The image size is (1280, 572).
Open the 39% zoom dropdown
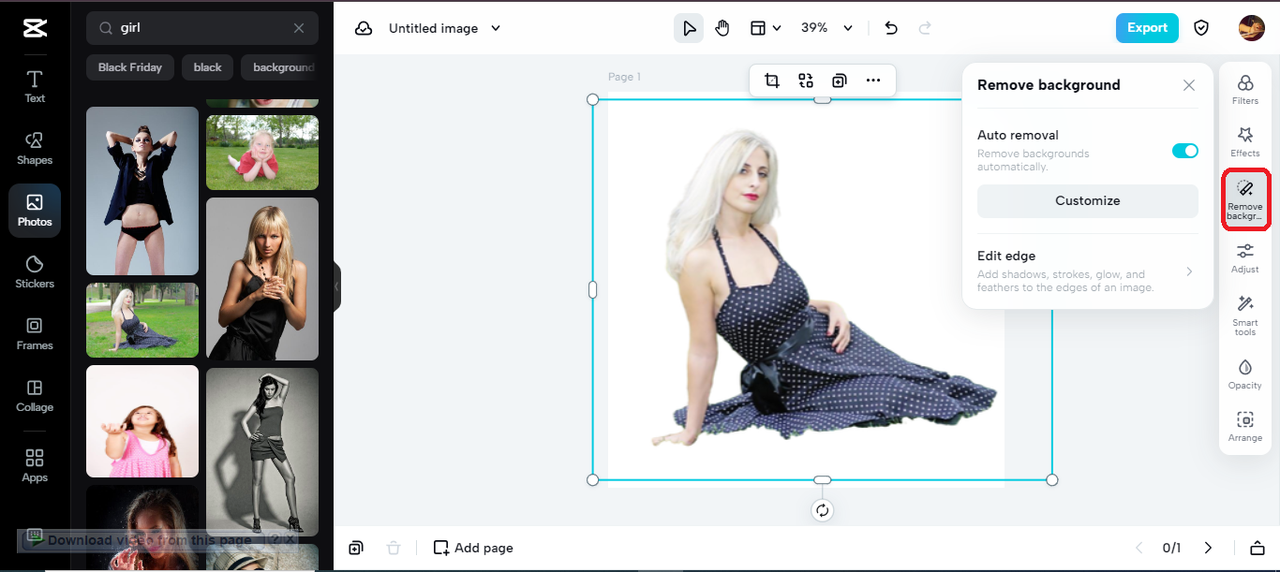coord(827,28)
